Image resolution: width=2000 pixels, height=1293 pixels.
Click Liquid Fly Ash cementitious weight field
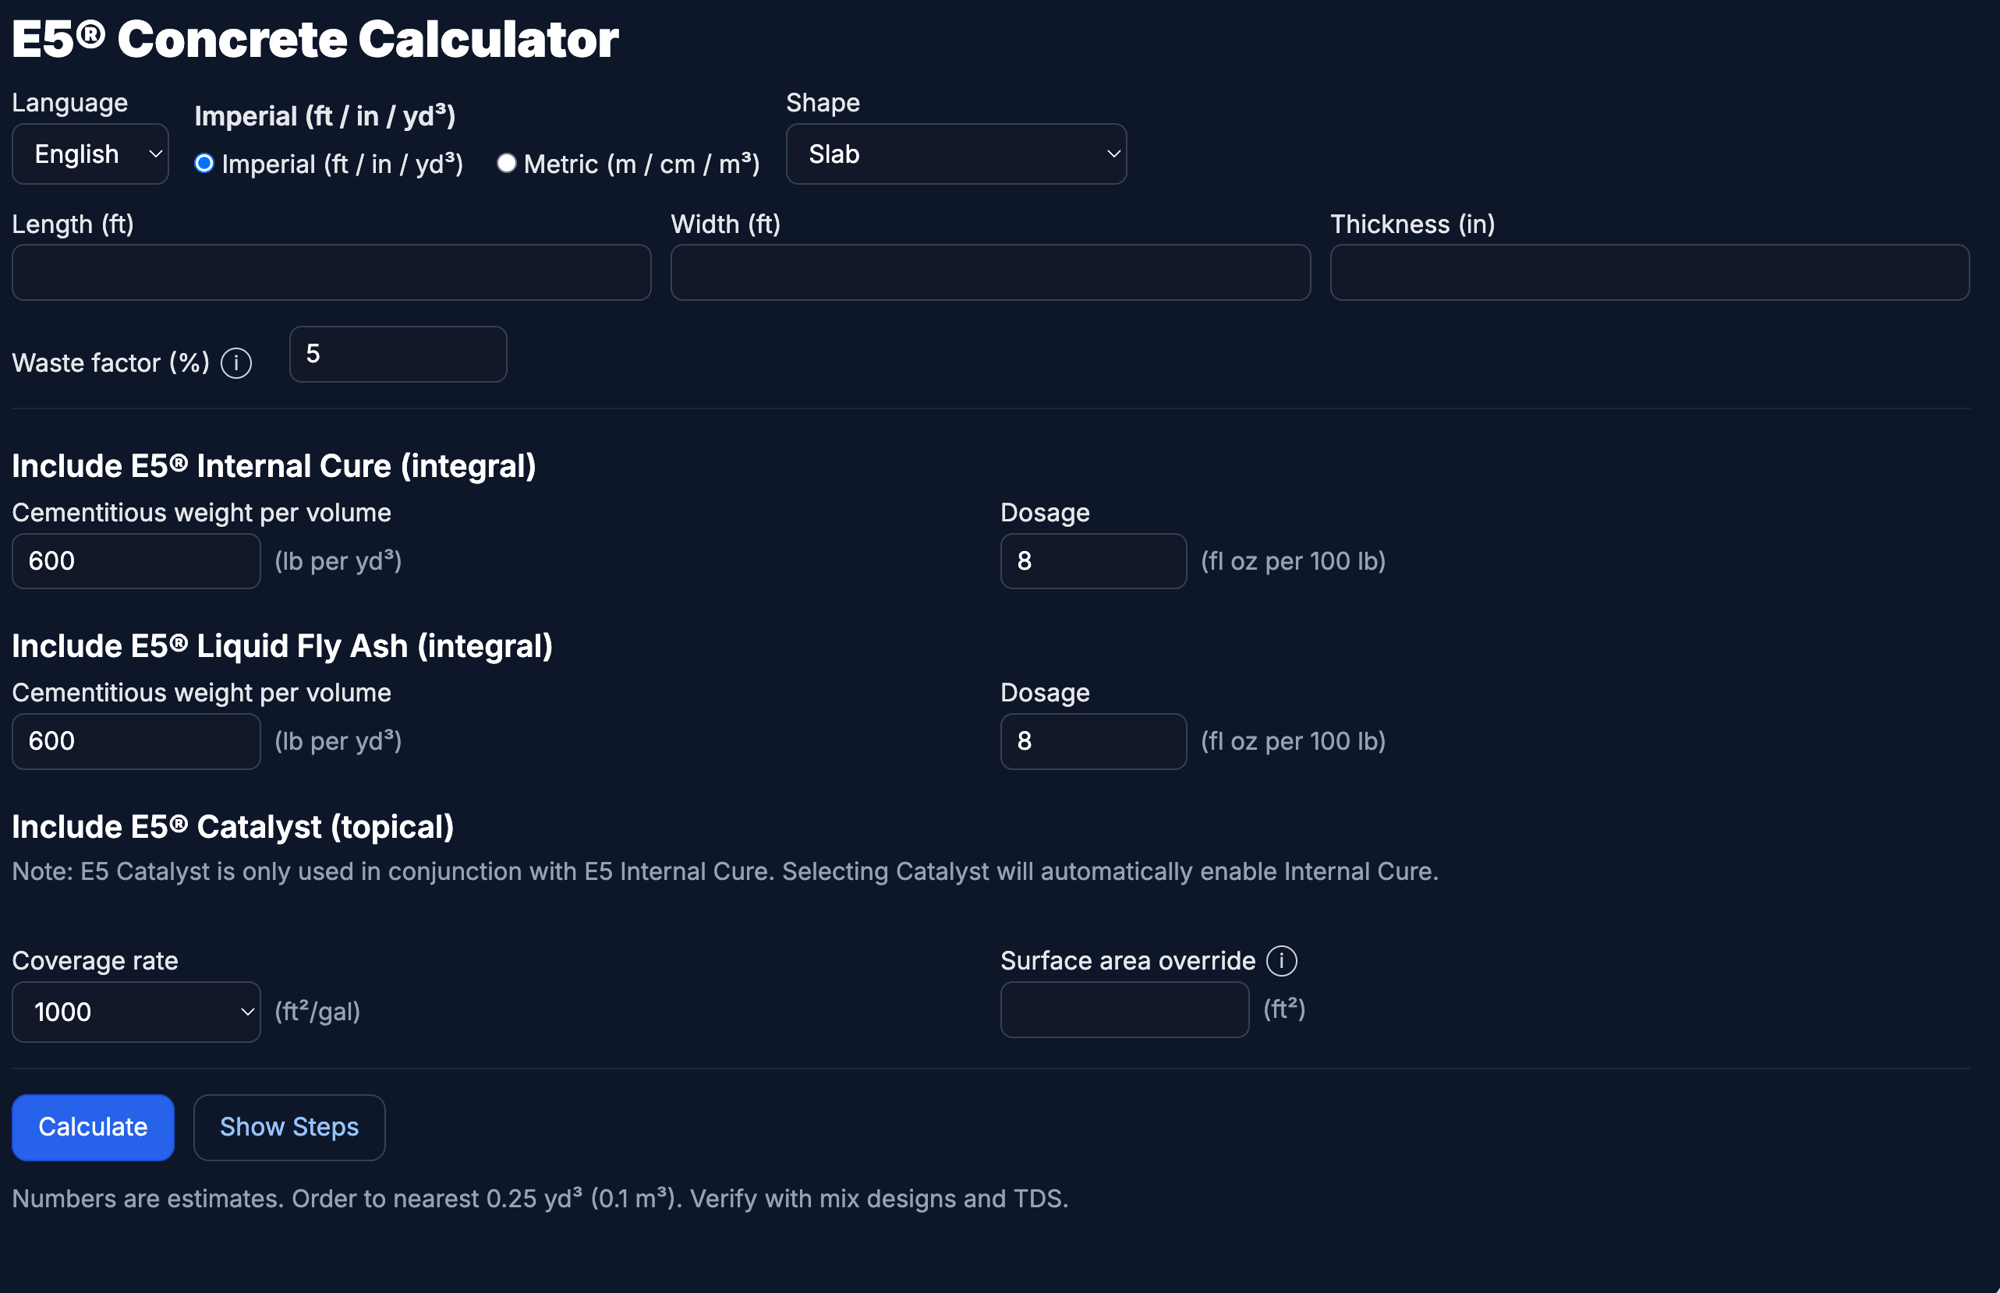pos(136,741)
